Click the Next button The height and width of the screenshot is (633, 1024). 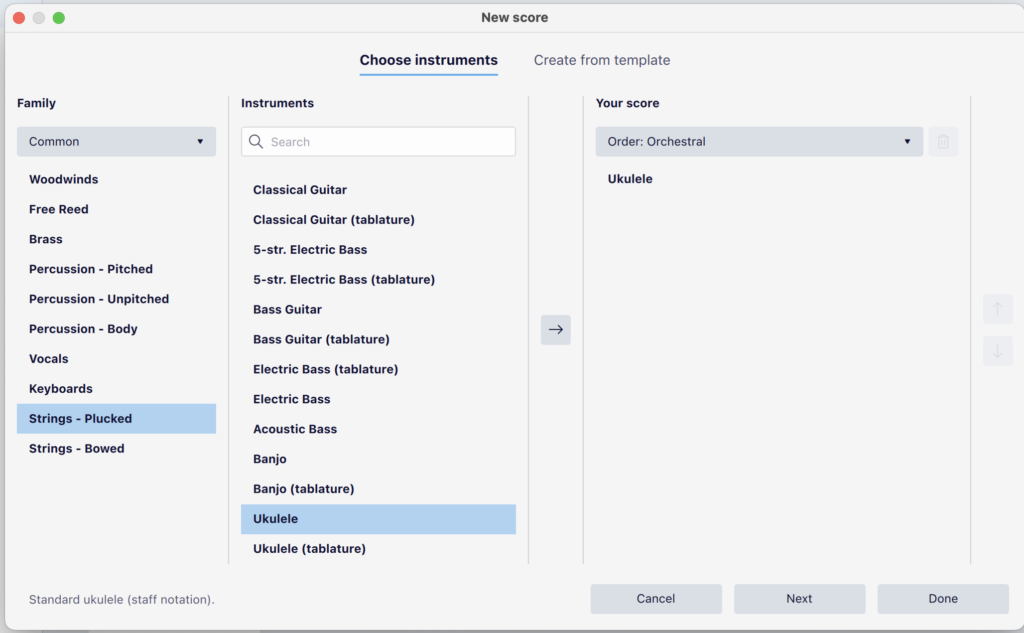[799, 598]
